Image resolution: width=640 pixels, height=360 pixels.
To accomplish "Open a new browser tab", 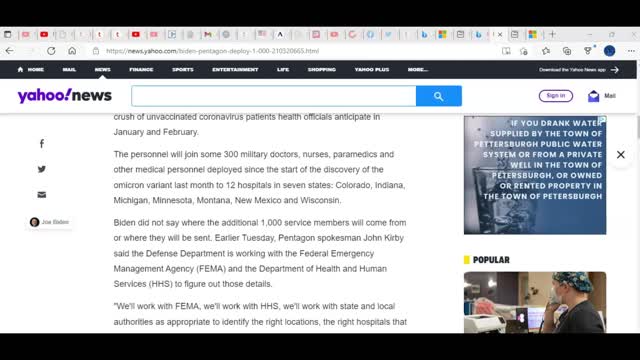I will click(552, 35).
